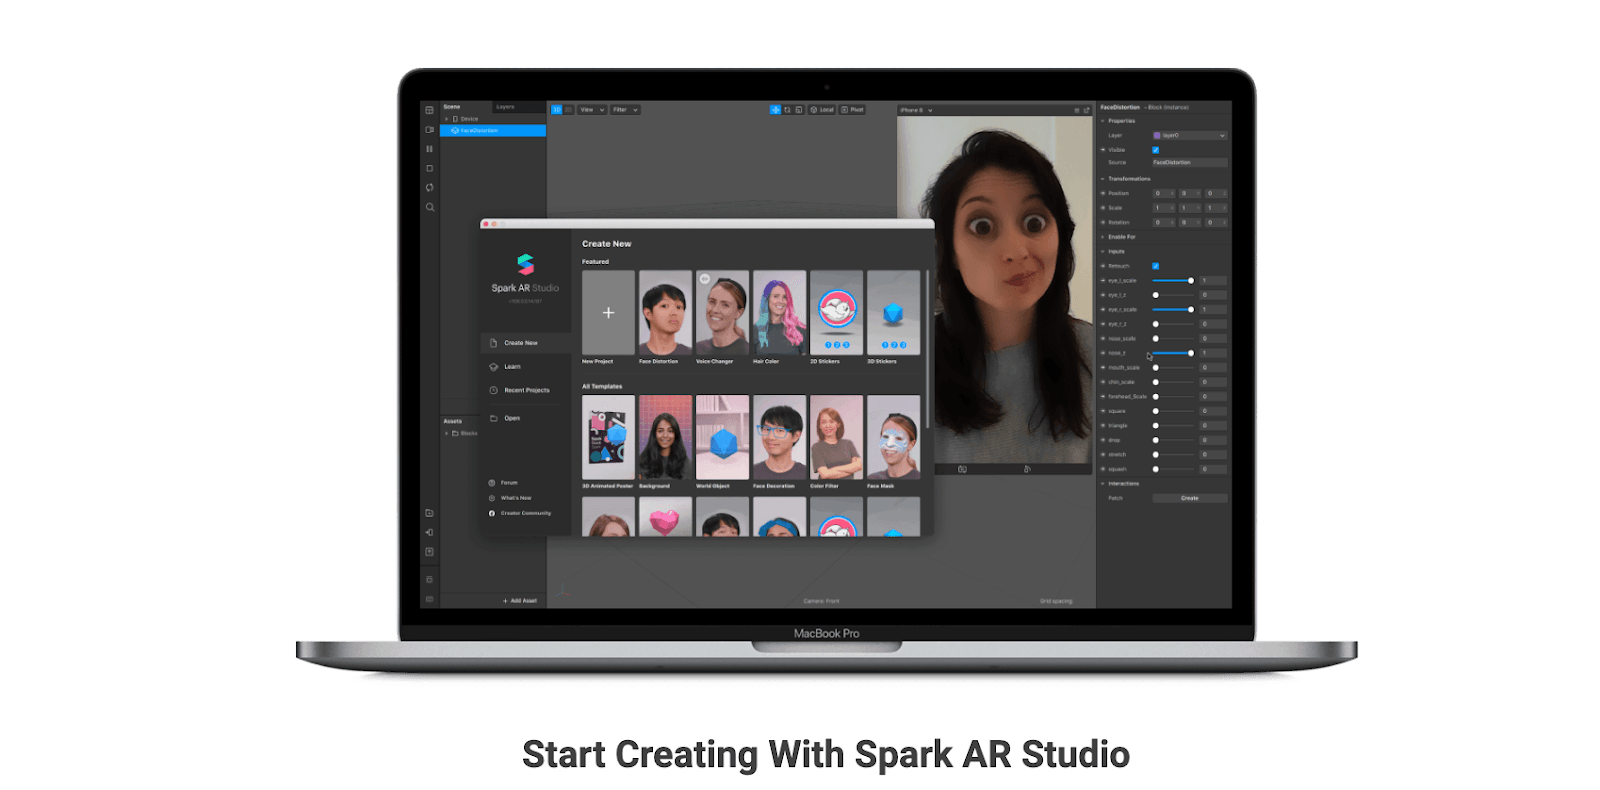Click the upload icon in lower left toolbar

[x=429, y=552]
